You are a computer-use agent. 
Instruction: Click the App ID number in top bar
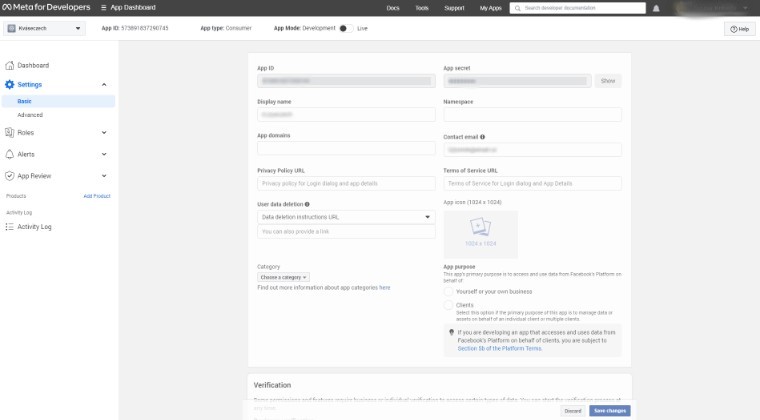(144, 29)
